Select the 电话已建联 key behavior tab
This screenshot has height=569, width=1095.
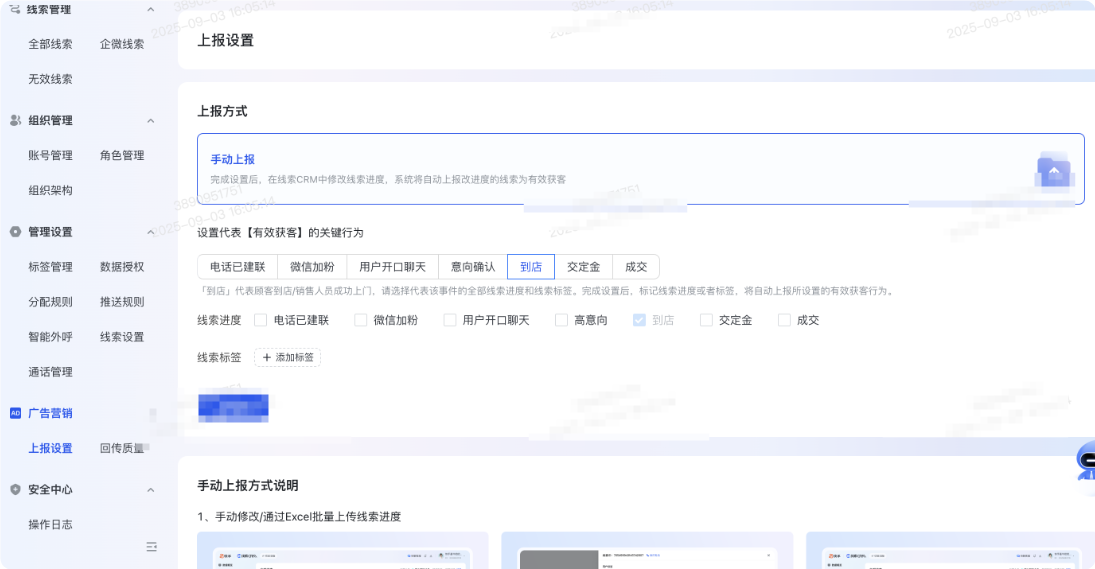tap(237, 267)
